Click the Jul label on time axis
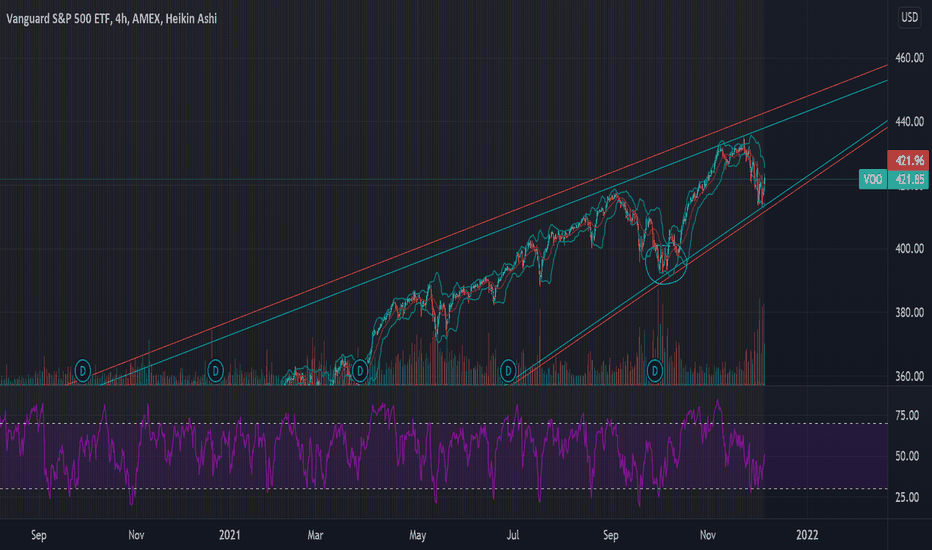The width and height of the screenshot is (932, 550). click(512, 535)
